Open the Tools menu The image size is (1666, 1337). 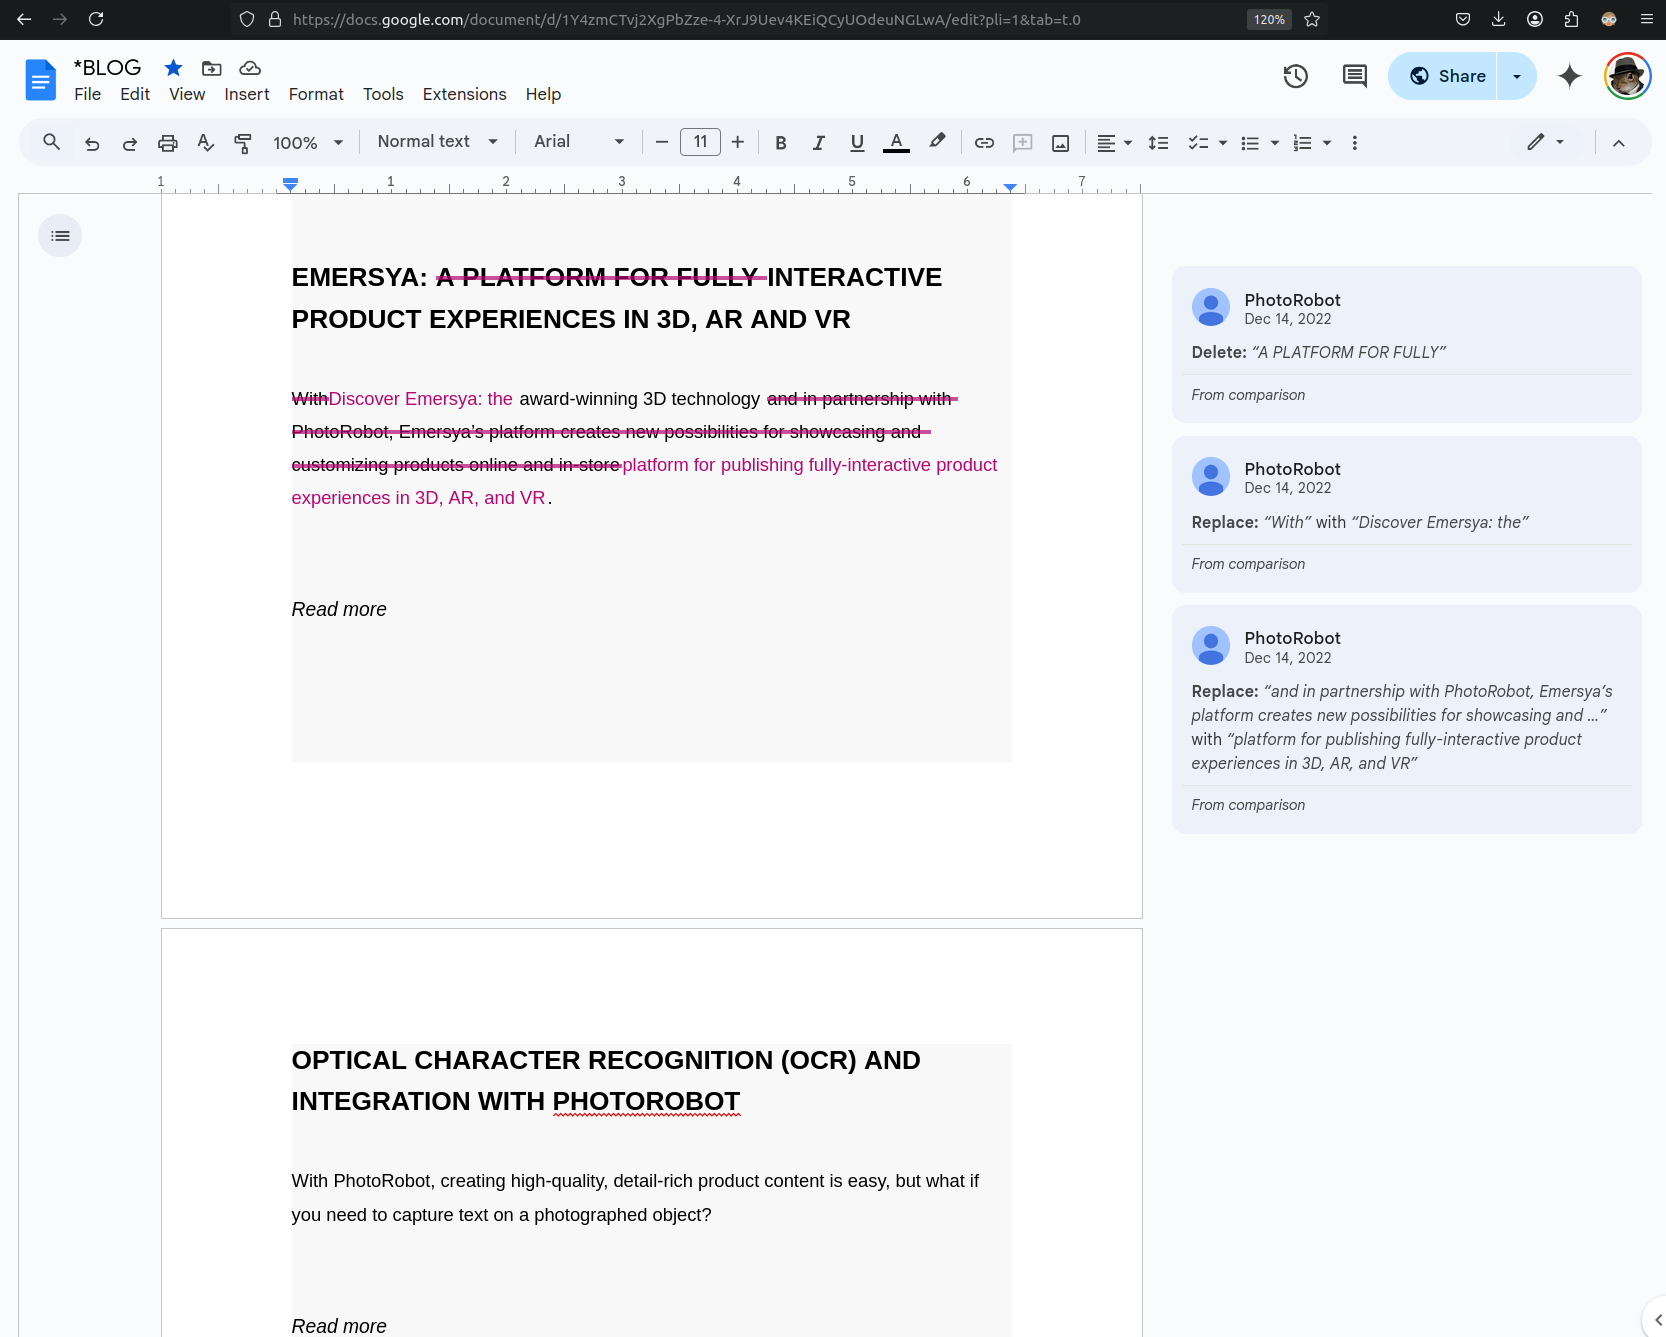tap(383, 94)
